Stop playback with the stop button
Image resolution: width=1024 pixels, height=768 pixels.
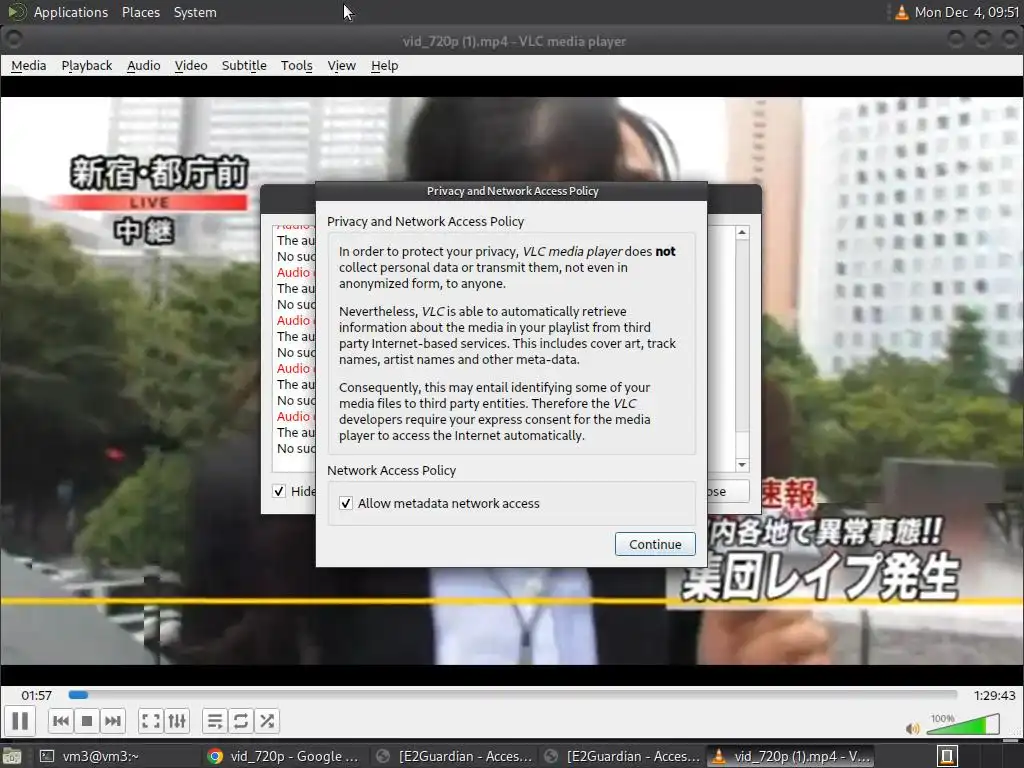point(87,721)
